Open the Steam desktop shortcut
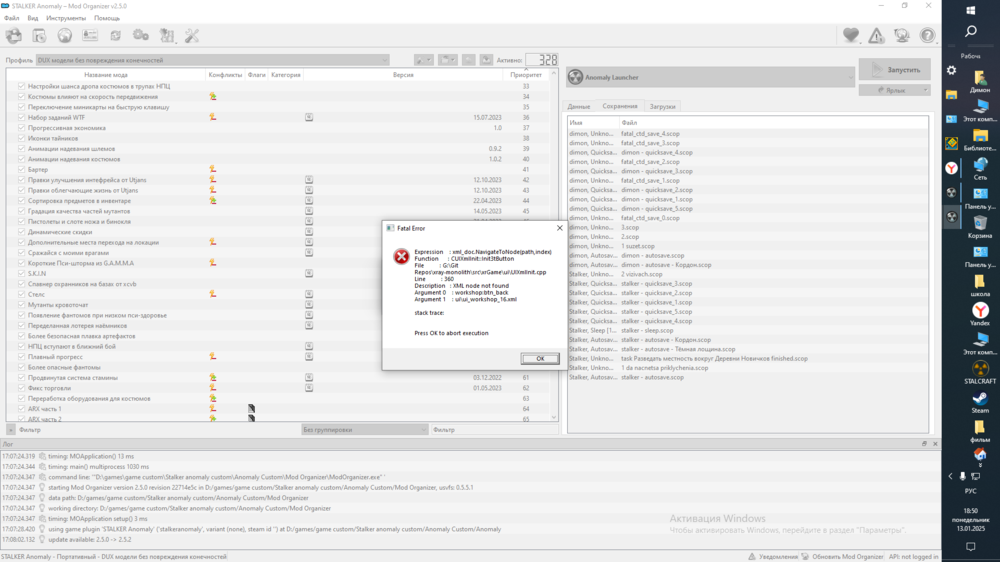This screenshot has height=562, width=1000. point(980,402)
